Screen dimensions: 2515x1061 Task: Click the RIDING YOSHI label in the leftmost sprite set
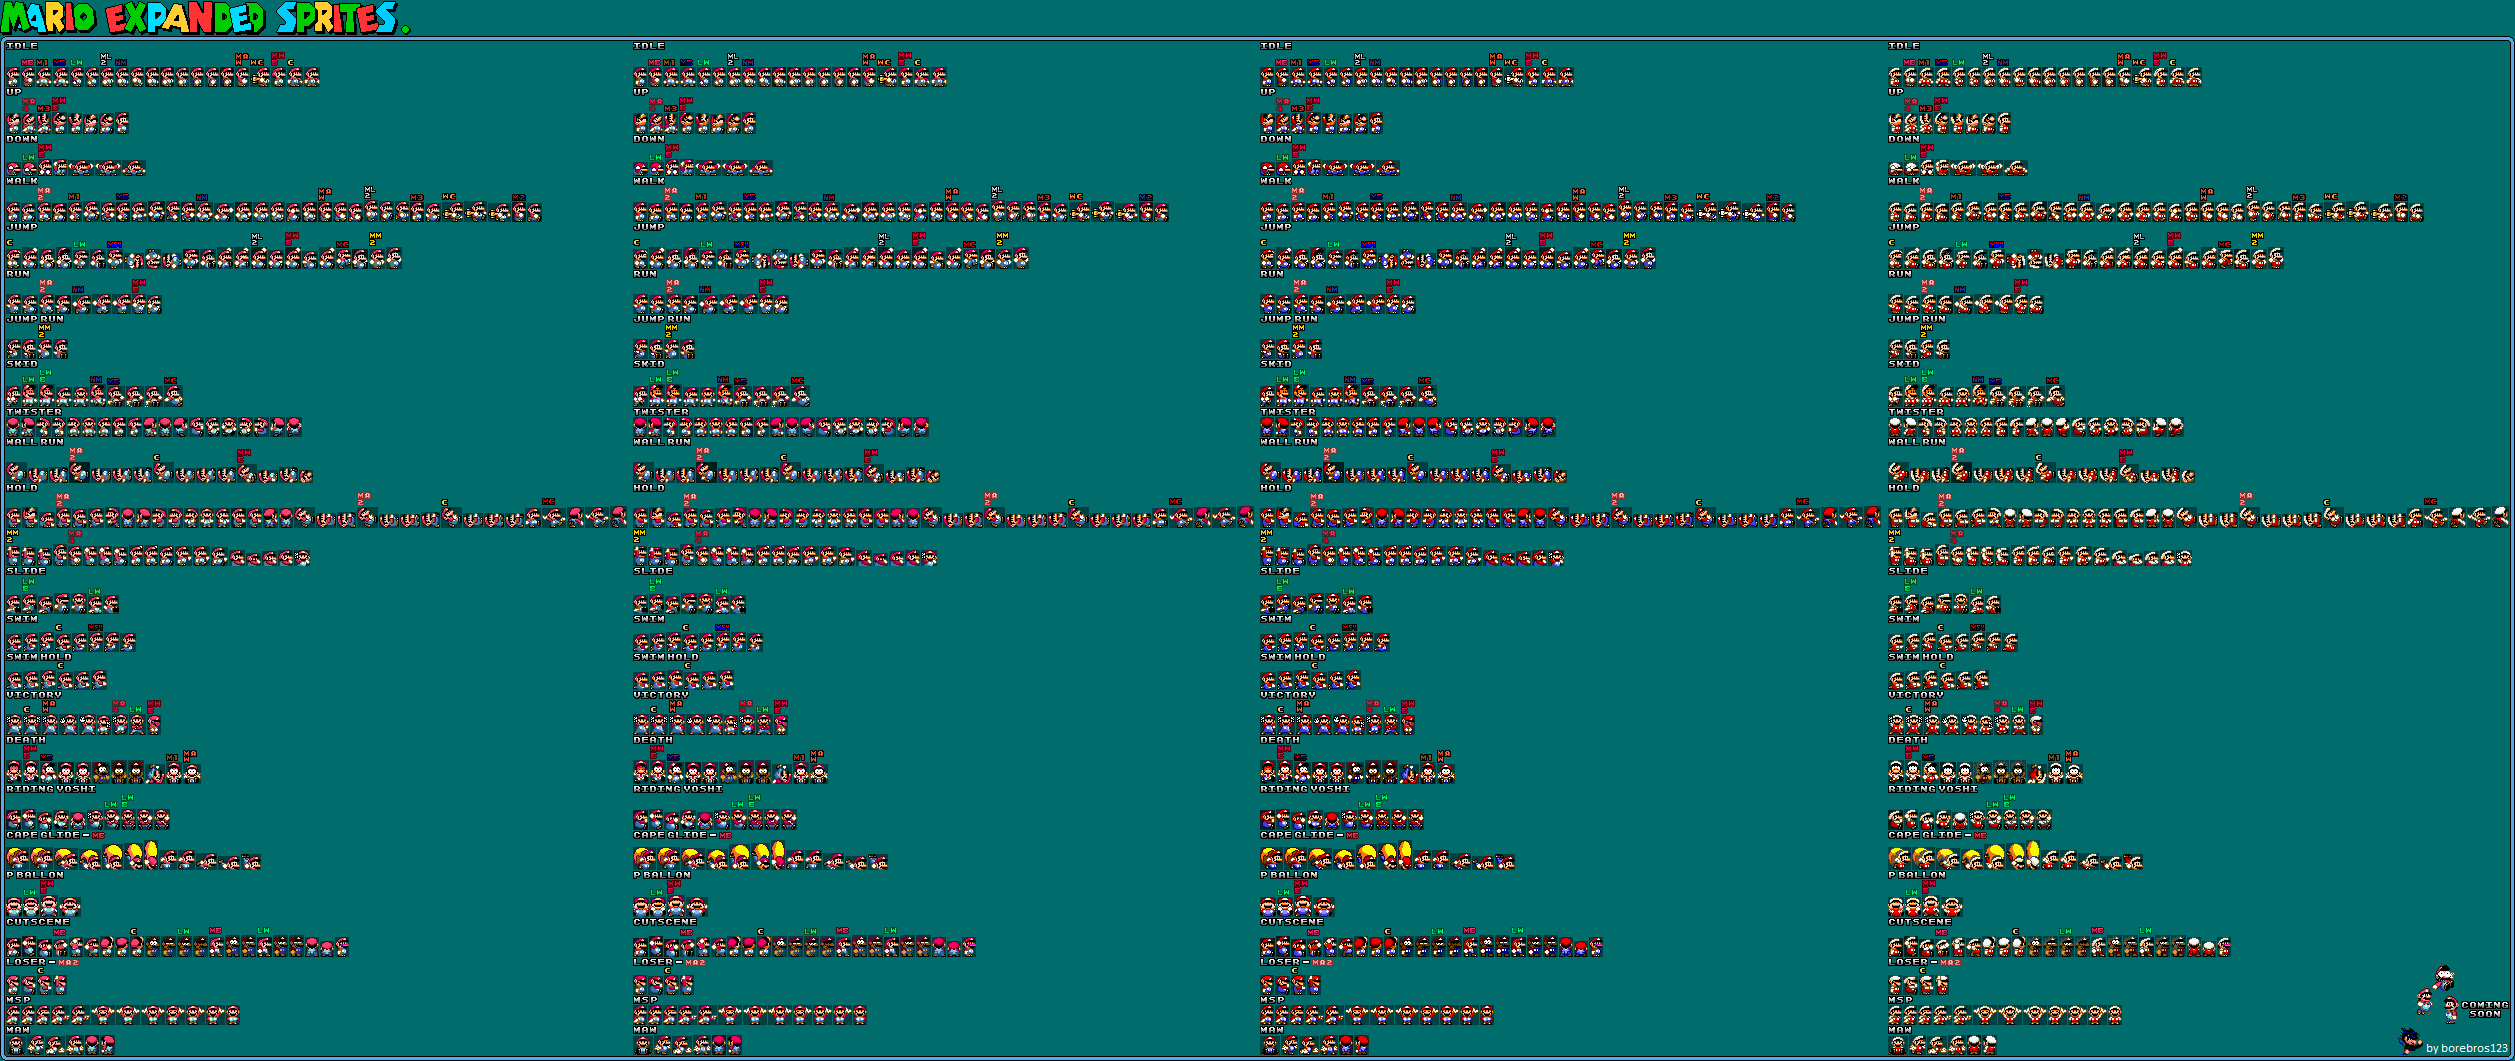tap(51, 789)
